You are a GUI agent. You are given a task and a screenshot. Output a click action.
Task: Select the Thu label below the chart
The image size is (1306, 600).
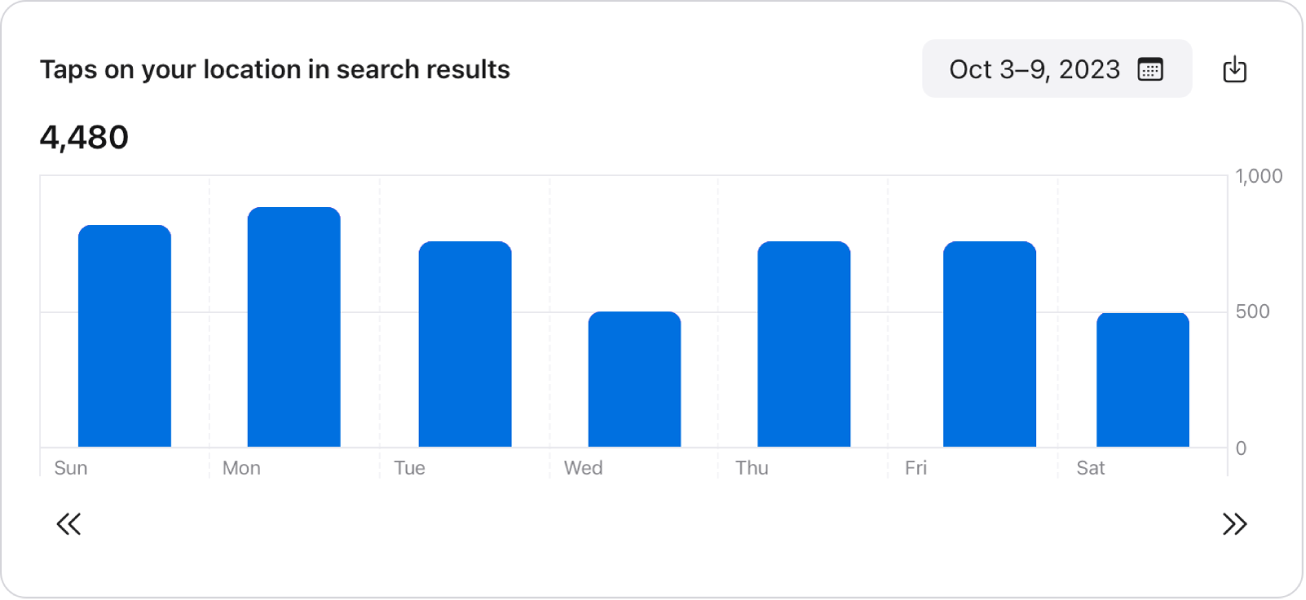(752, 467)
